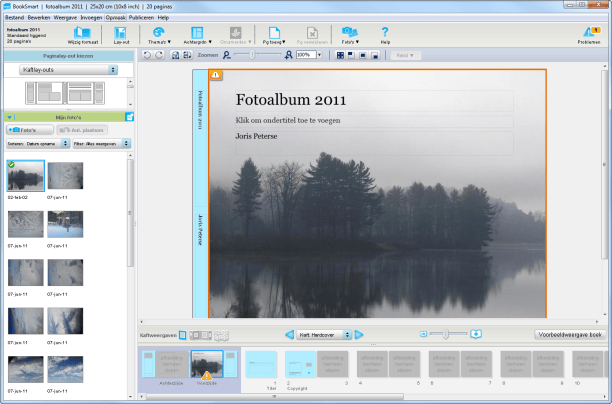
Task: Click the center image alignment icon
Action: (x=363, y=55)
